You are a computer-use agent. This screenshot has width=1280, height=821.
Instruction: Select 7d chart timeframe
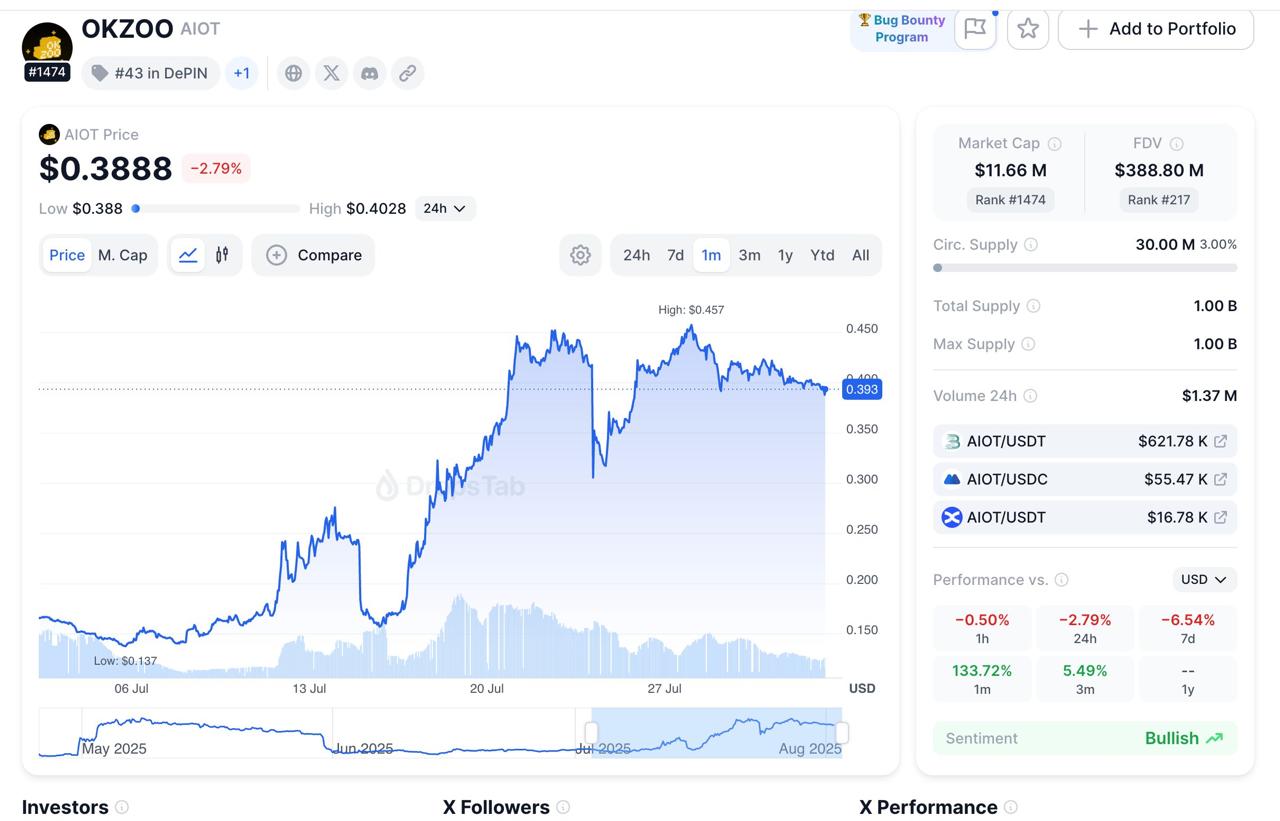pos(676,255)
